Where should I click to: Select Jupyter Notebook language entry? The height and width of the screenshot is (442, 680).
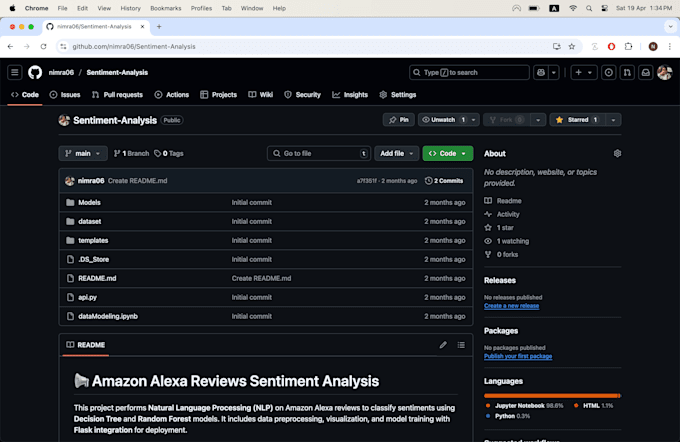[524, 406]
